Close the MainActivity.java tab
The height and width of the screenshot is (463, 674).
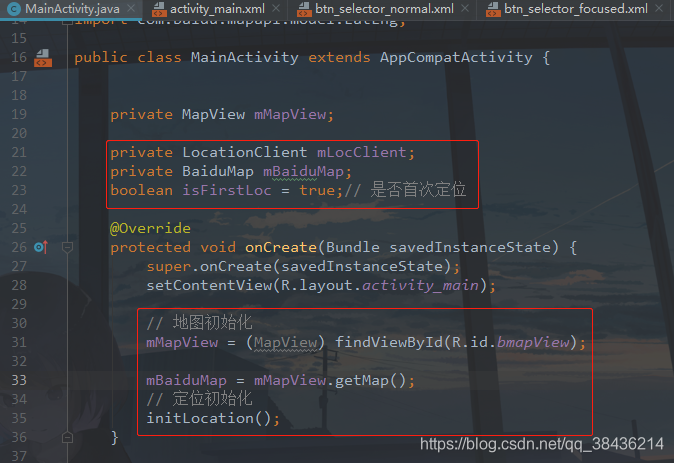click(x=129, y=9)
